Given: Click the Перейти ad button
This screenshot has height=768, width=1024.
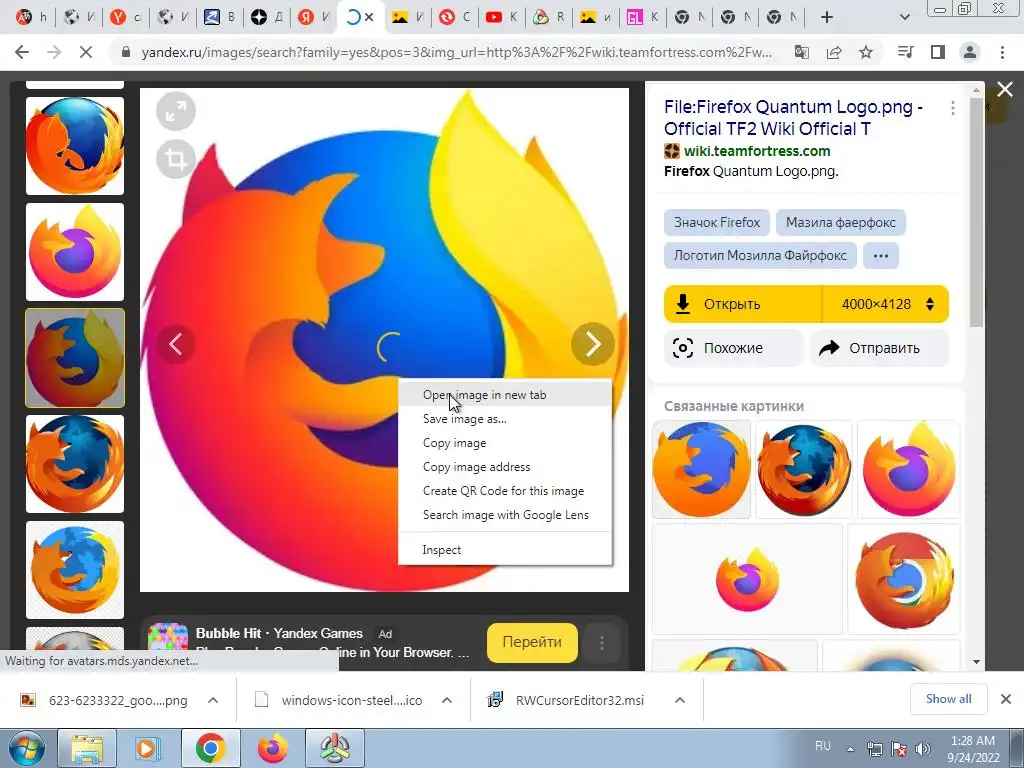Looking at the screenshot, I should (x=532, y=643).
